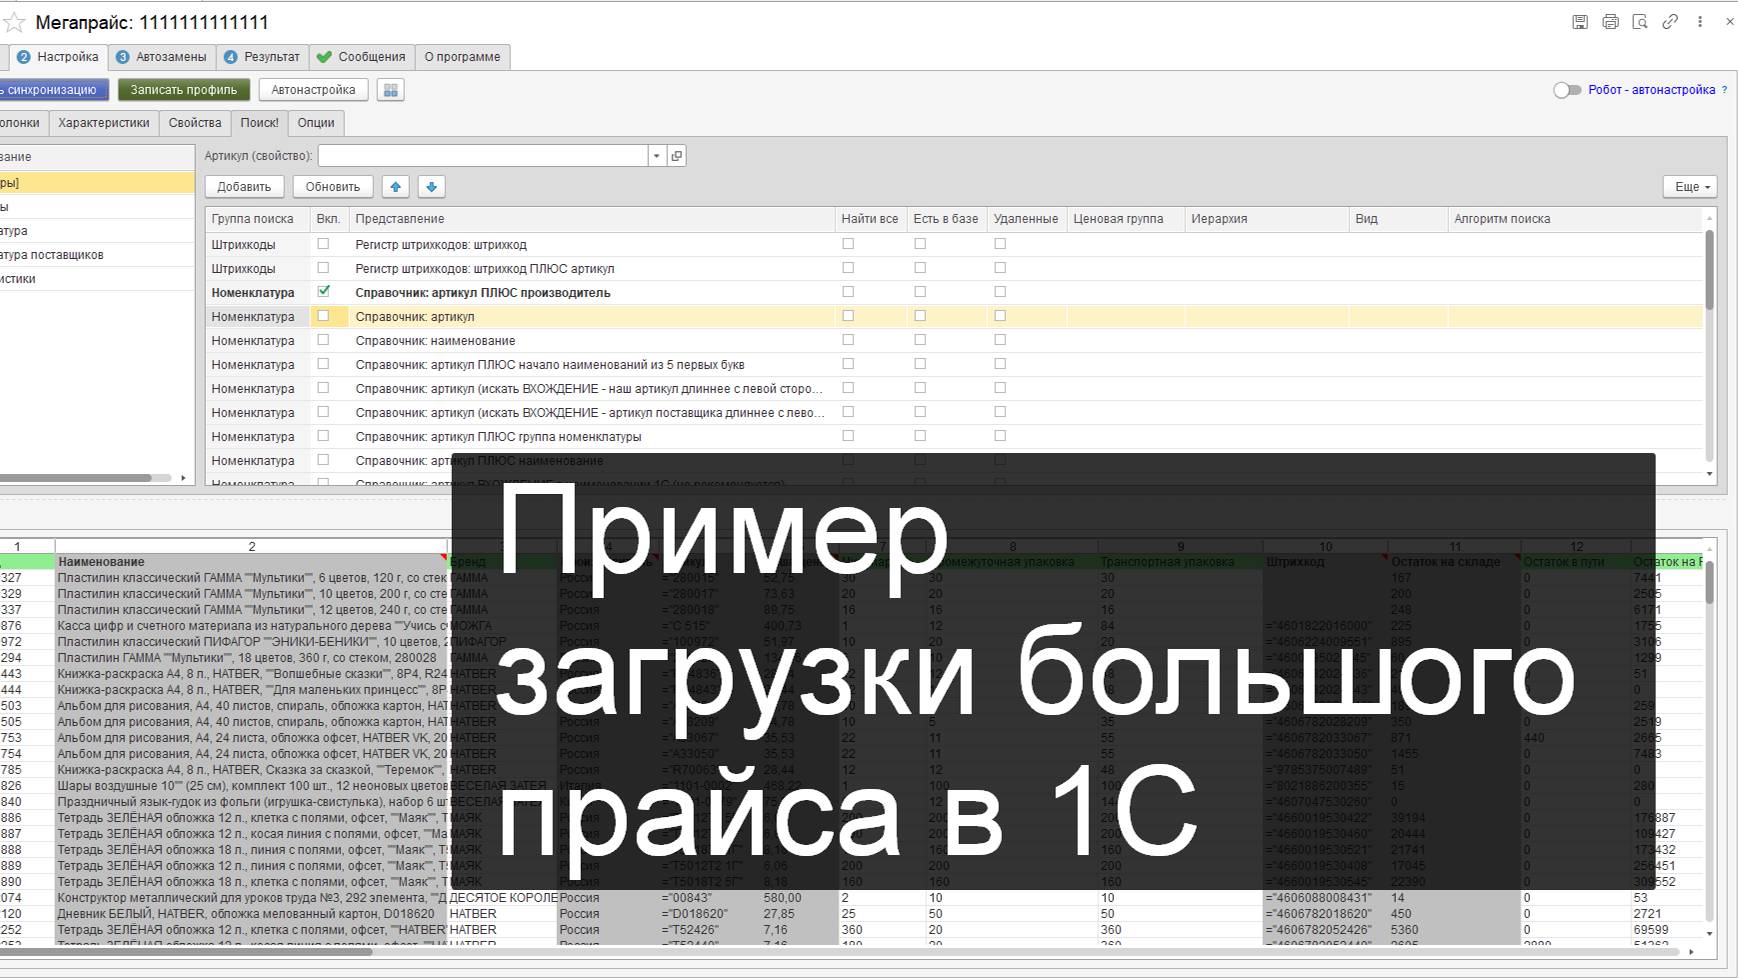The image size is (1738, 978).
Task: Tick Есть в базе for Справочник: артикул row
Action: coord(920,316)
